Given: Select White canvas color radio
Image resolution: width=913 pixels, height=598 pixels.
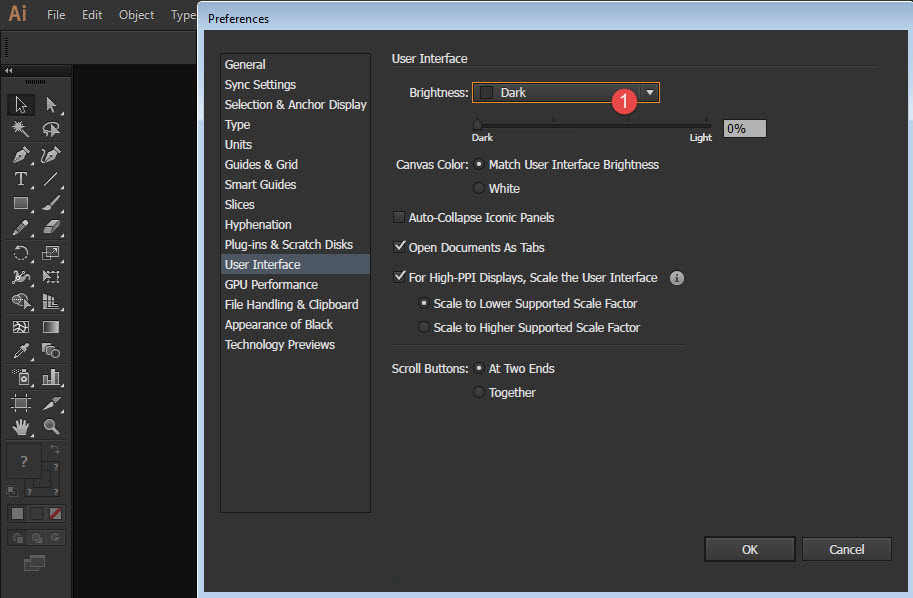Looking at the screenshot, I should pyautogui.click(x=479, y=188).
